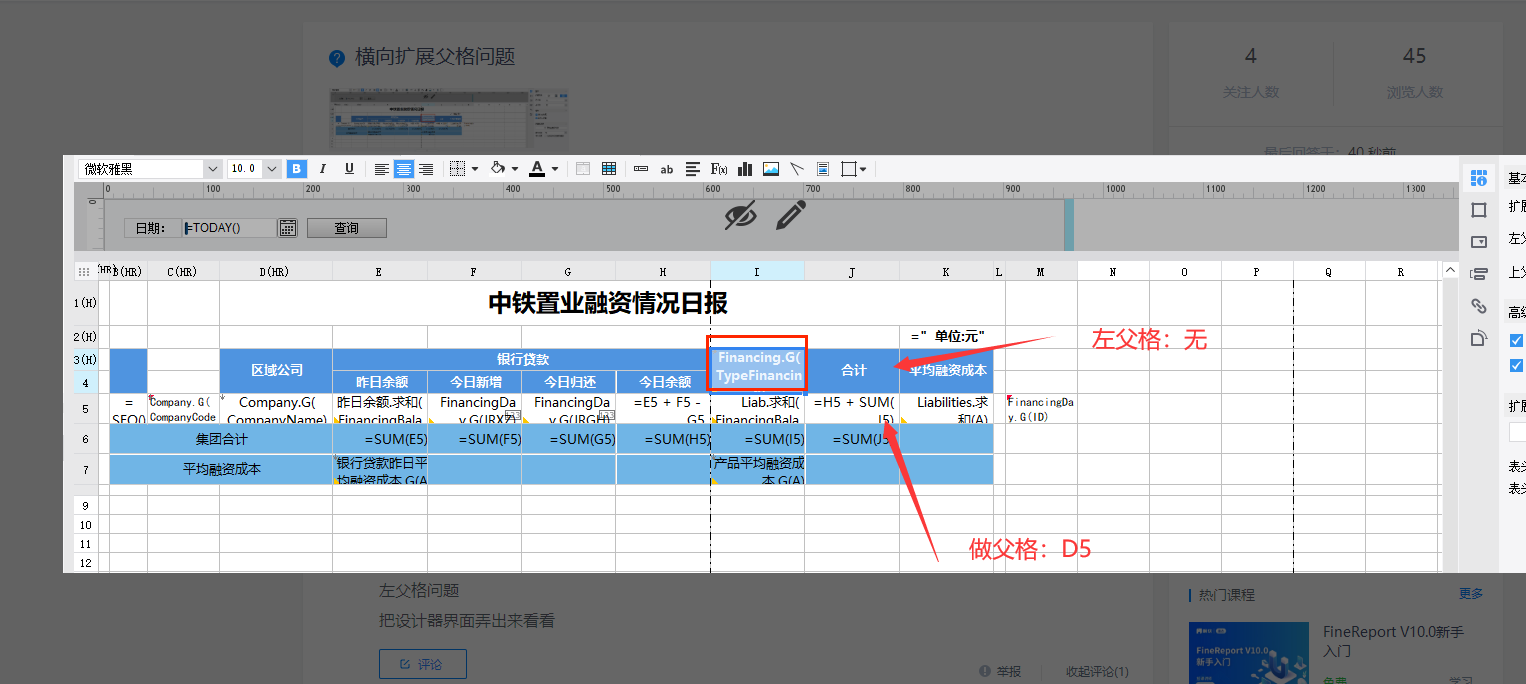The width and height of the screenshot is (1526, 684).
Task: Hide the parameter panel with the eye icon
Action: (740, 215)
